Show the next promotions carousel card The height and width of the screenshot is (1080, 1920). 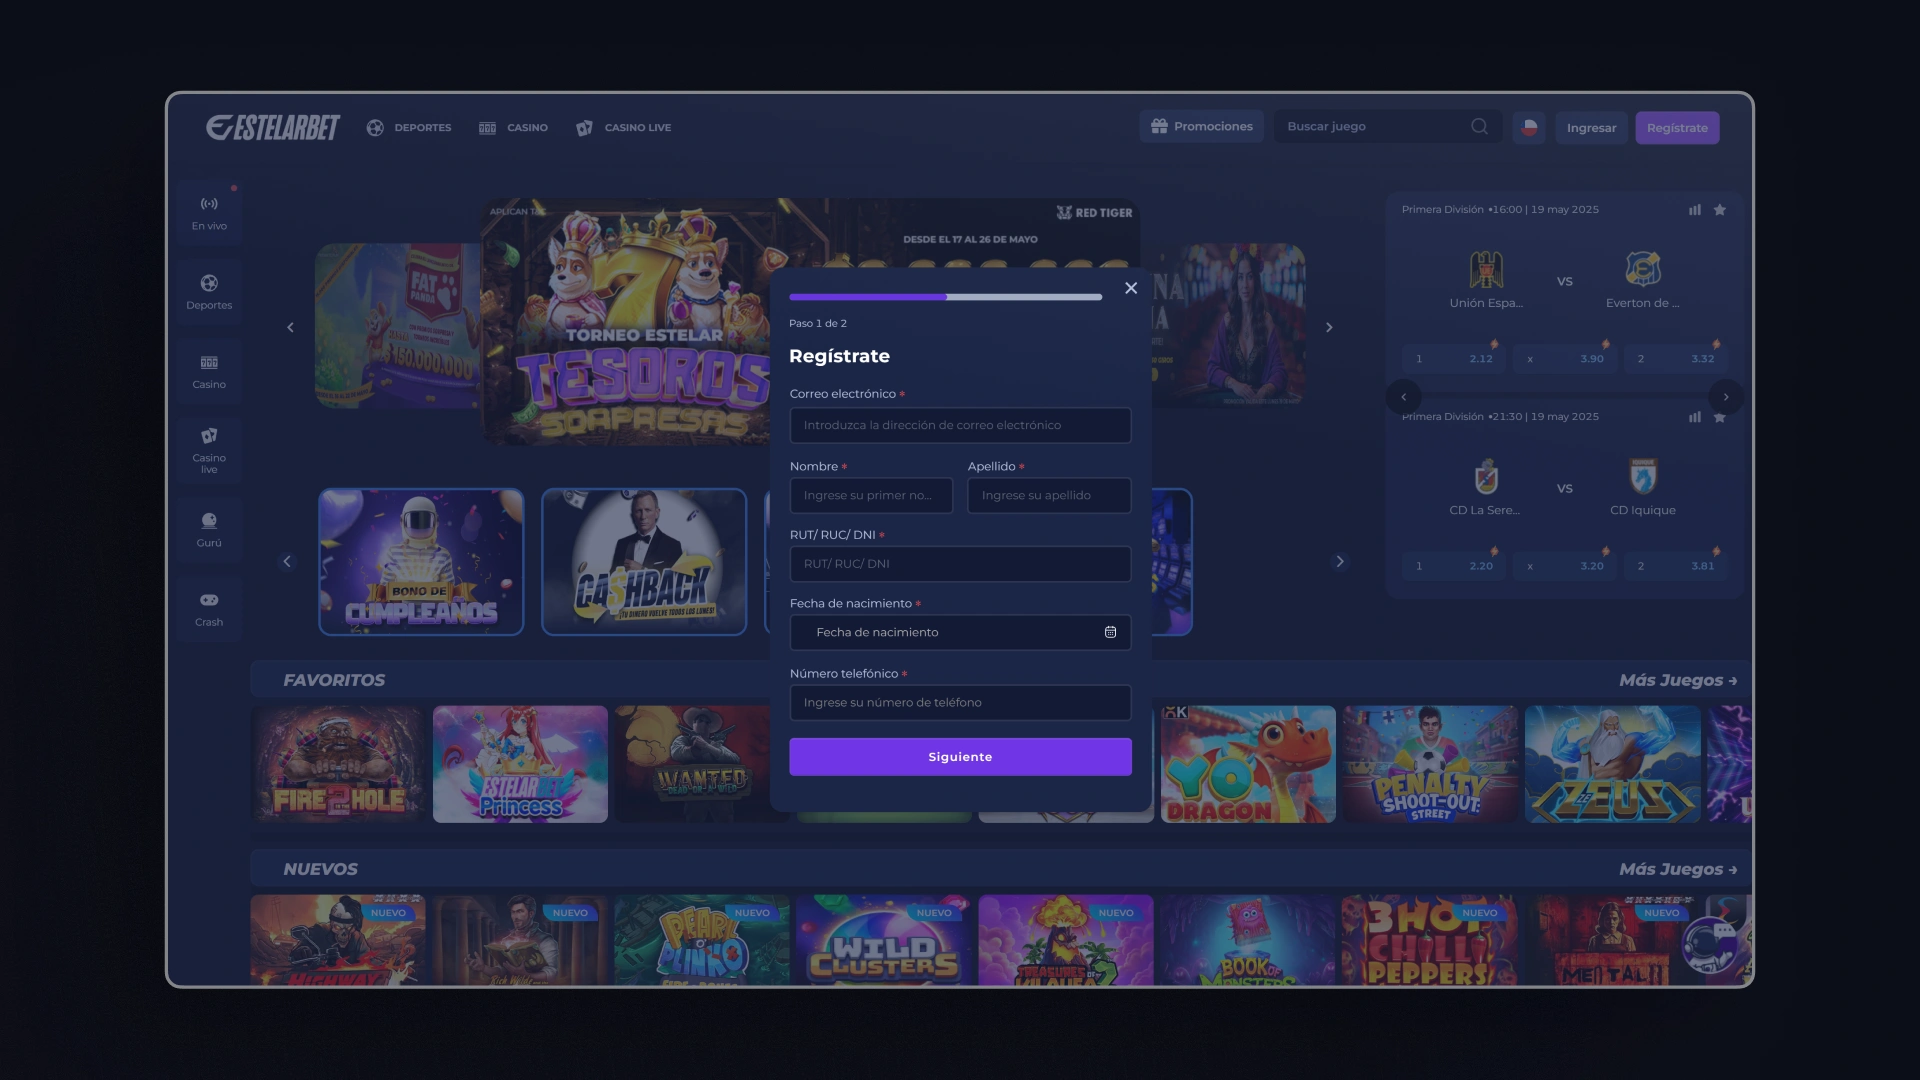1340,561
